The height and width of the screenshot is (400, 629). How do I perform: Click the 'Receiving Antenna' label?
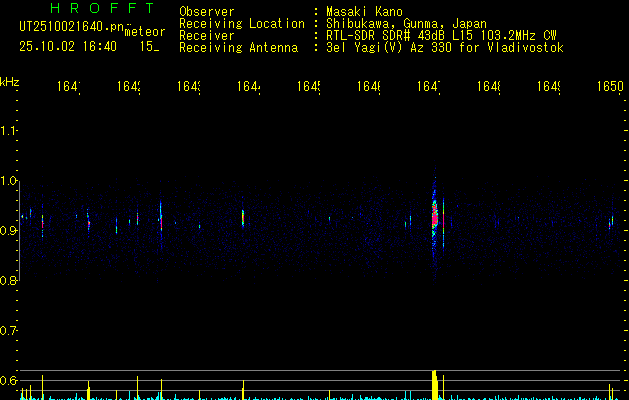(x=238, y=48)
